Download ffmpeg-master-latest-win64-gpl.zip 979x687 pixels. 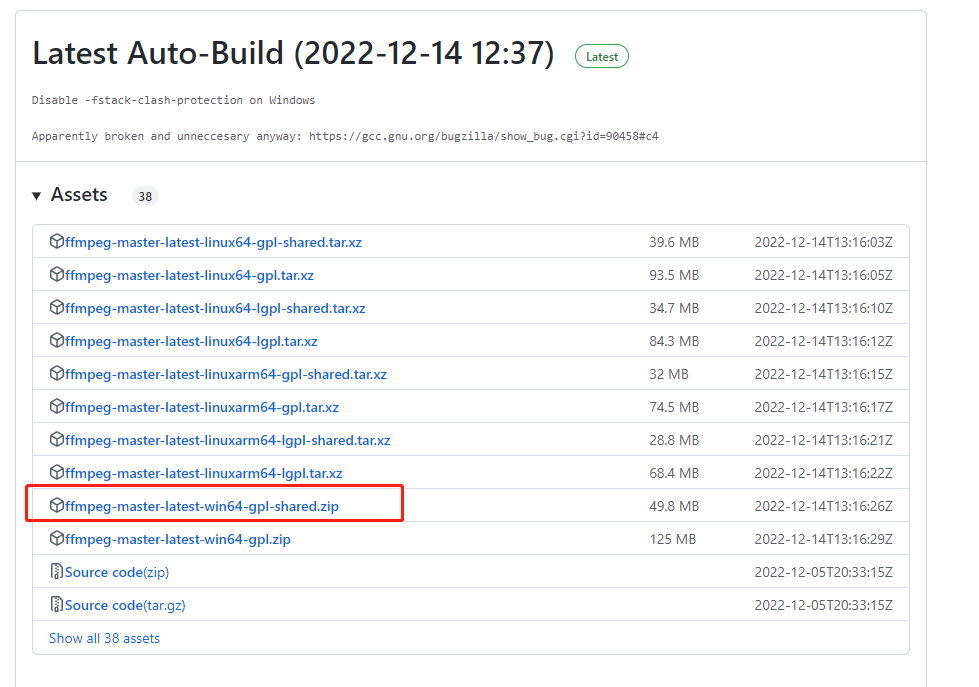click(178, 540)
